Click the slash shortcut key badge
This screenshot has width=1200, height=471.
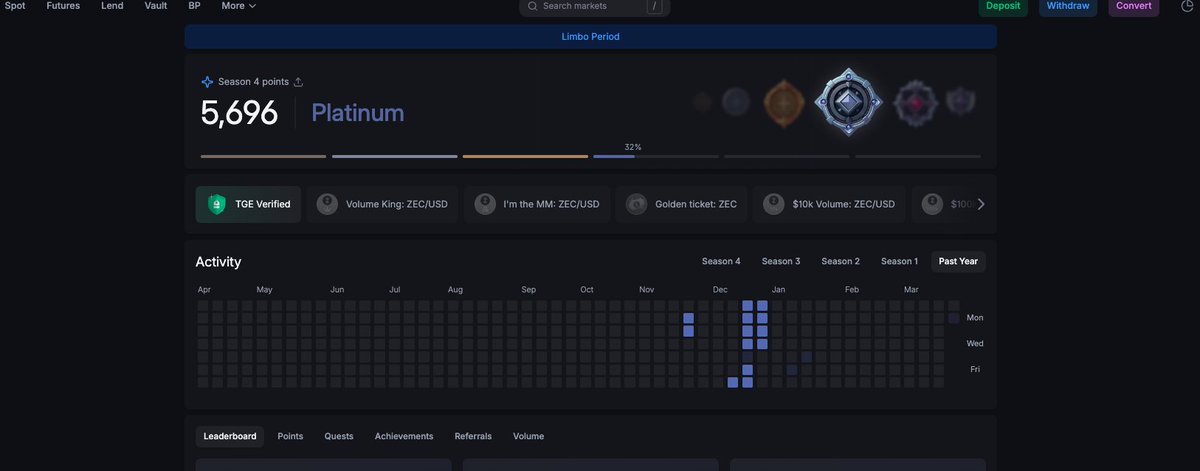tap(654, 6)
